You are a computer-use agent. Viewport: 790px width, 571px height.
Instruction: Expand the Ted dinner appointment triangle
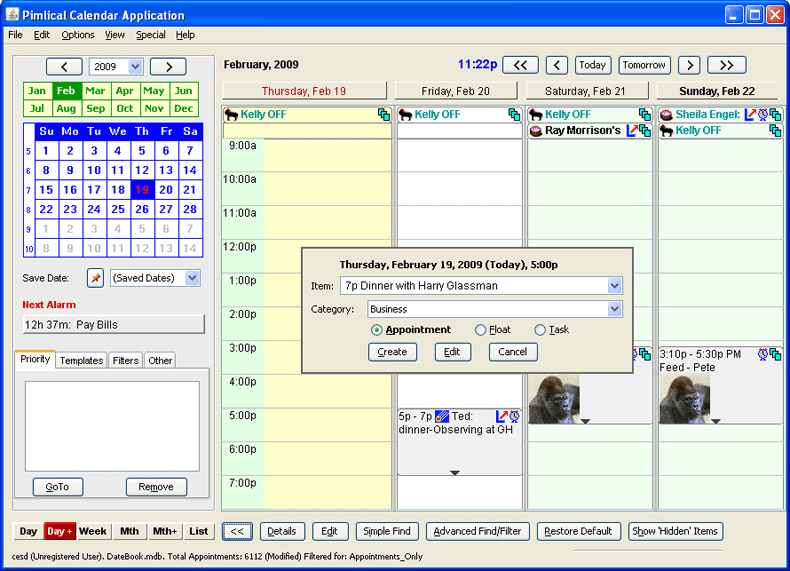[x=454, y=473]
